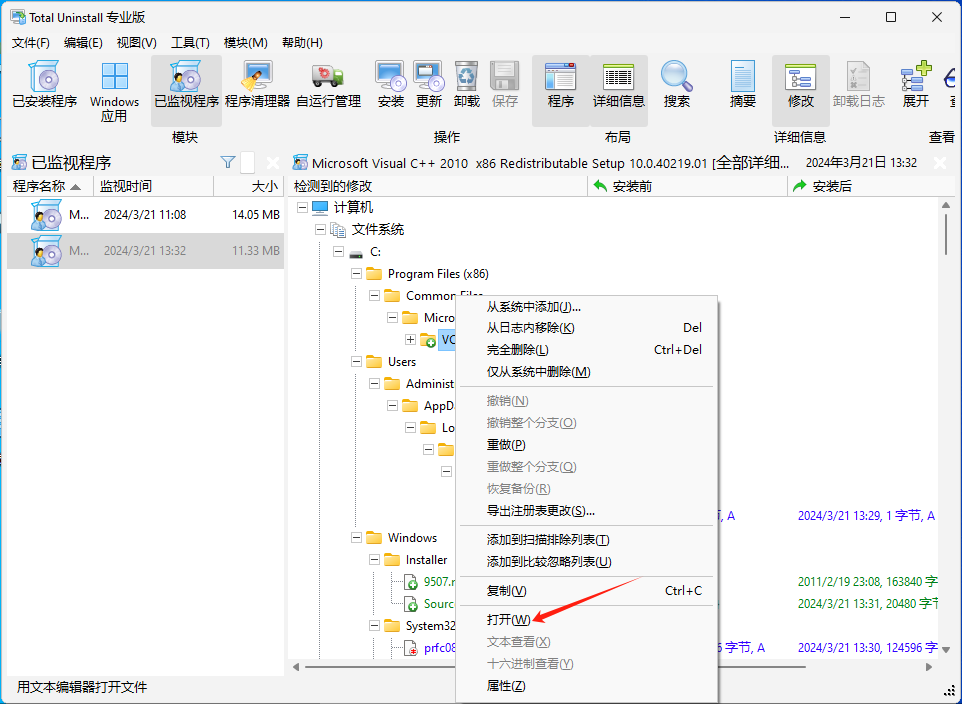Choose 添加到比较忽略列表(U) entry
This screenshot has width=962, height=704.
click(587, 562)
